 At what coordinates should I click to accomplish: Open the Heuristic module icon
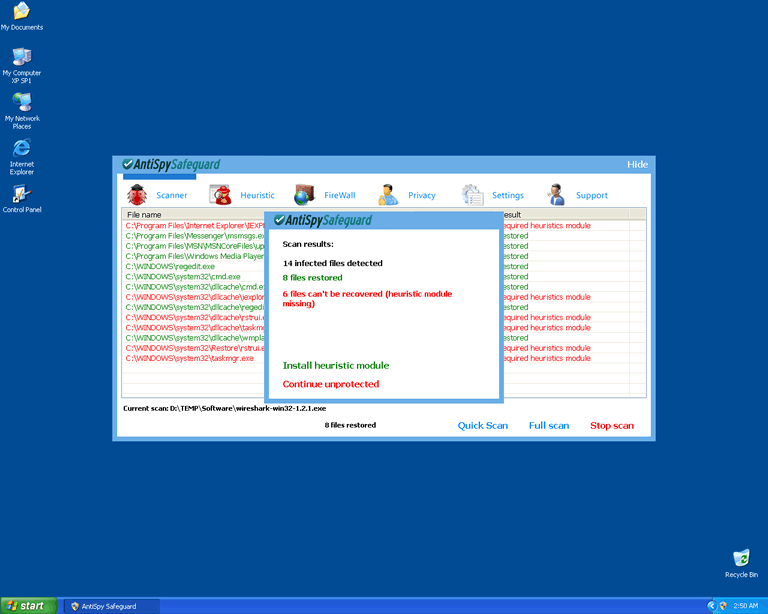[221, 195]
